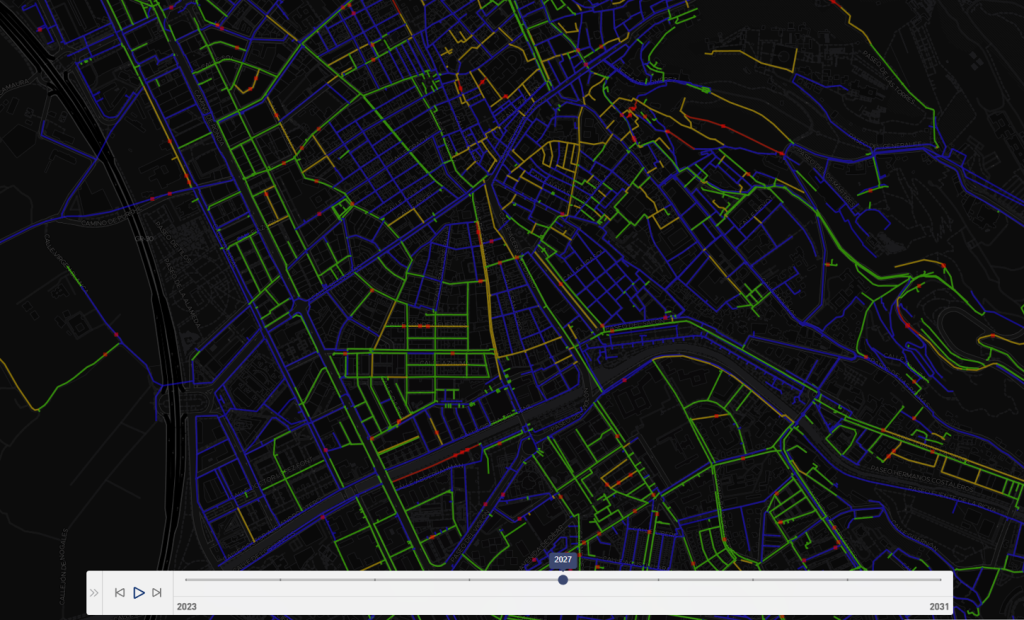Click the green node atop the hillside road

(706, 91)
